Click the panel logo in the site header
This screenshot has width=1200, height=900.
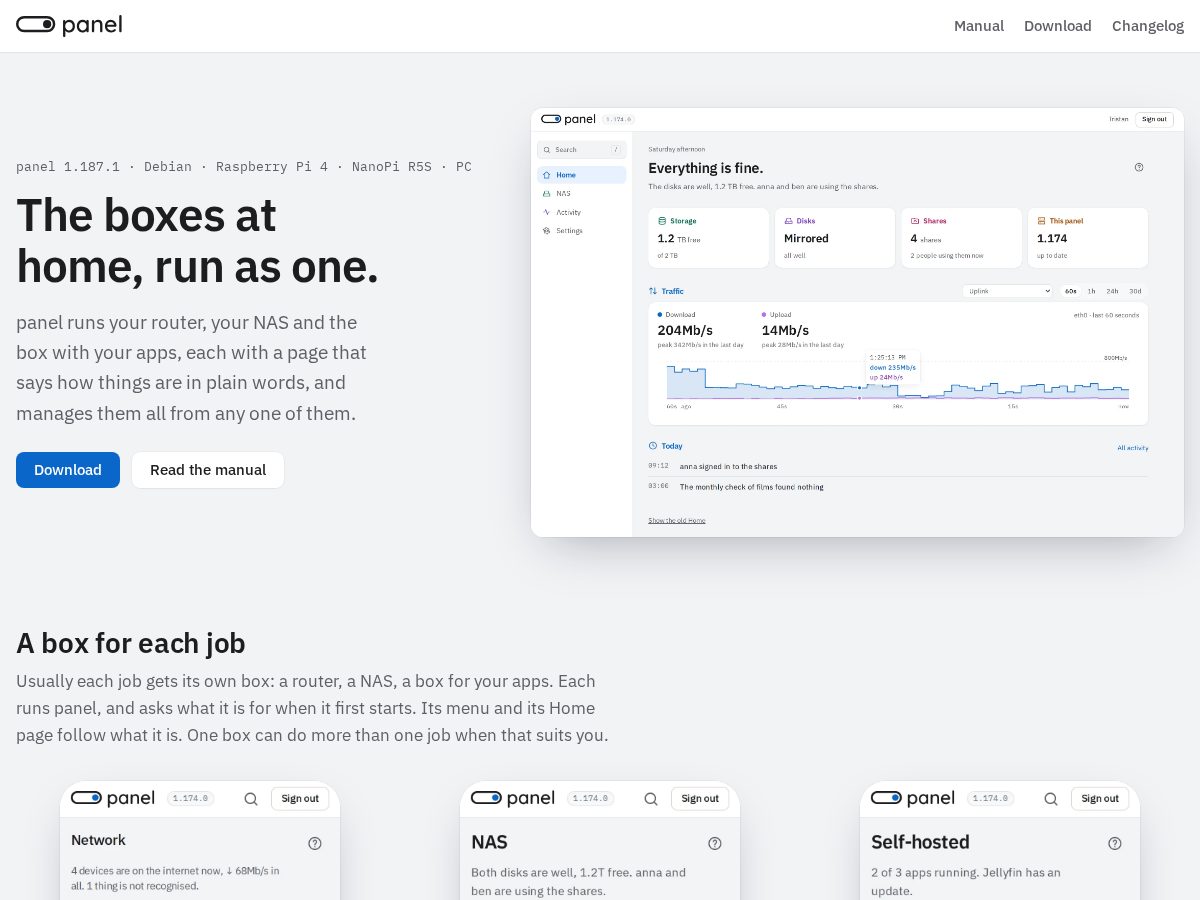pos(69,25)
